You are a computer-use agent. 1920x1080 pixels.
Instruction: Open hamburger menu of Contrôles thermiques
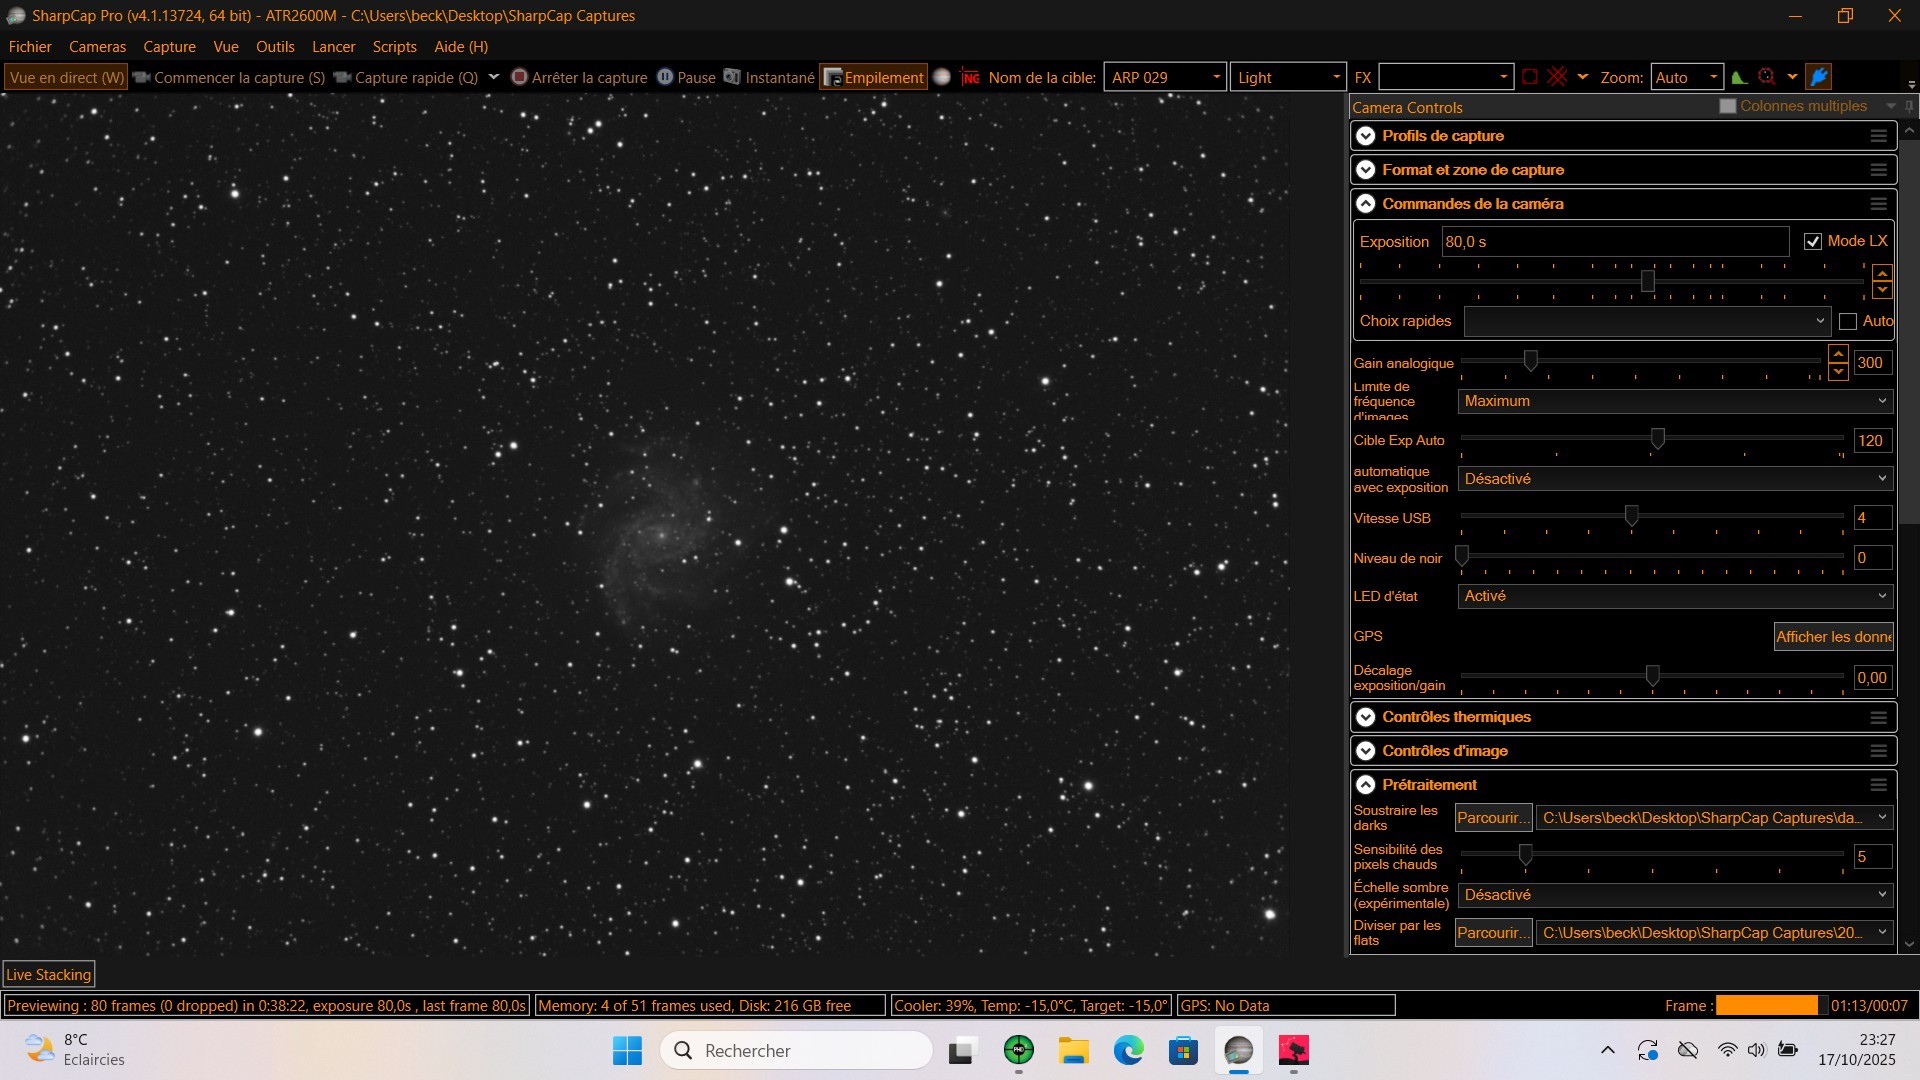click(x=1879, y=718)
